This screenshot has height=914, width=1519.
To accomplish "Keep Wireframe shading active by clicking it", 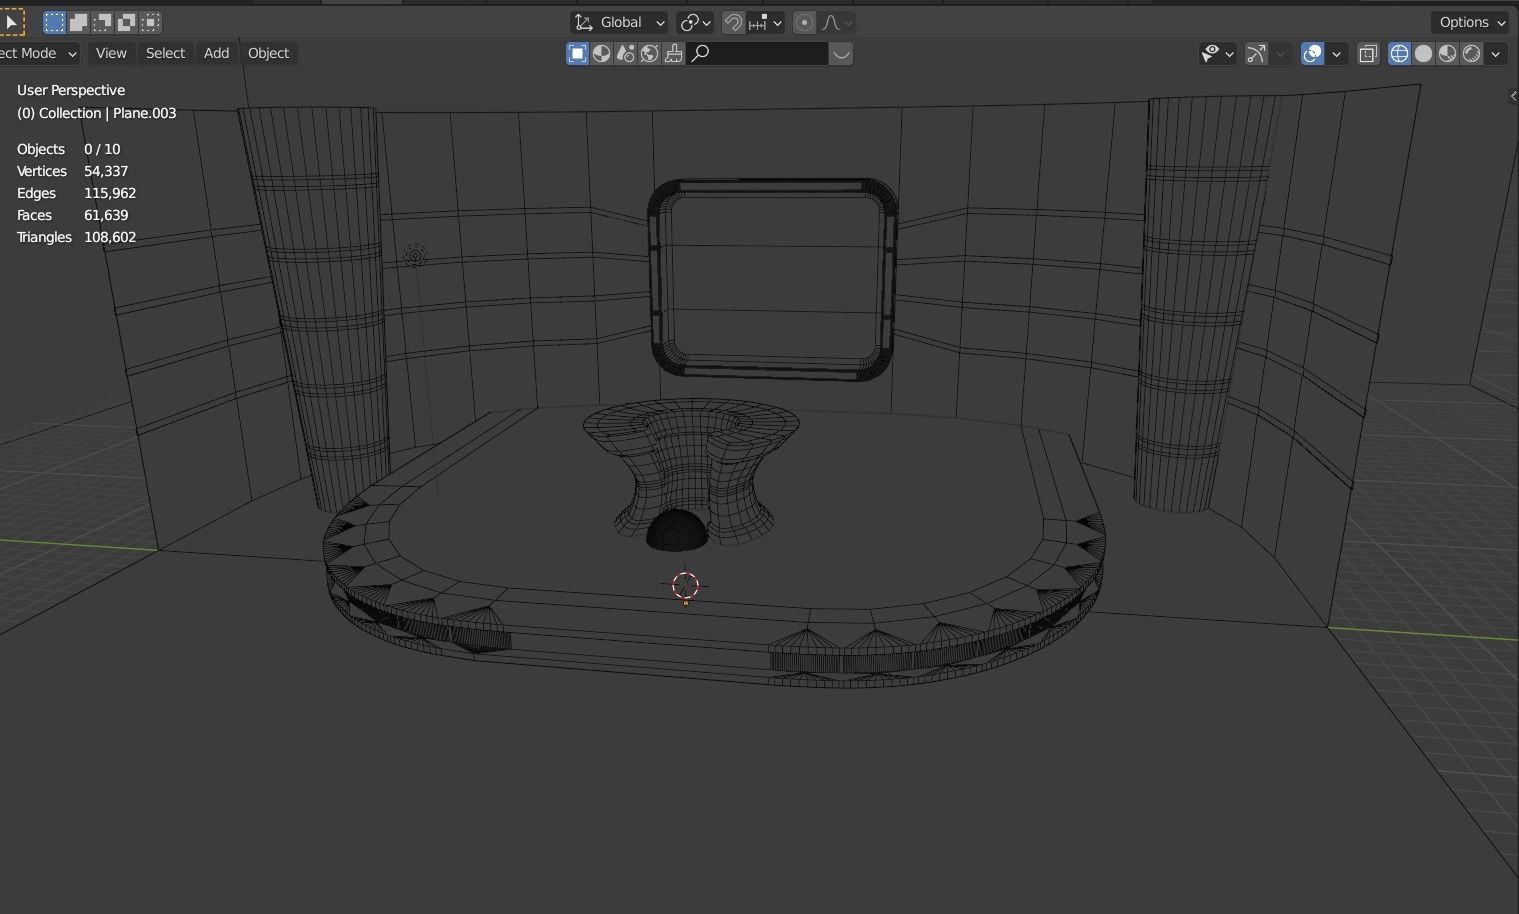I will (x=1398, y=54).
